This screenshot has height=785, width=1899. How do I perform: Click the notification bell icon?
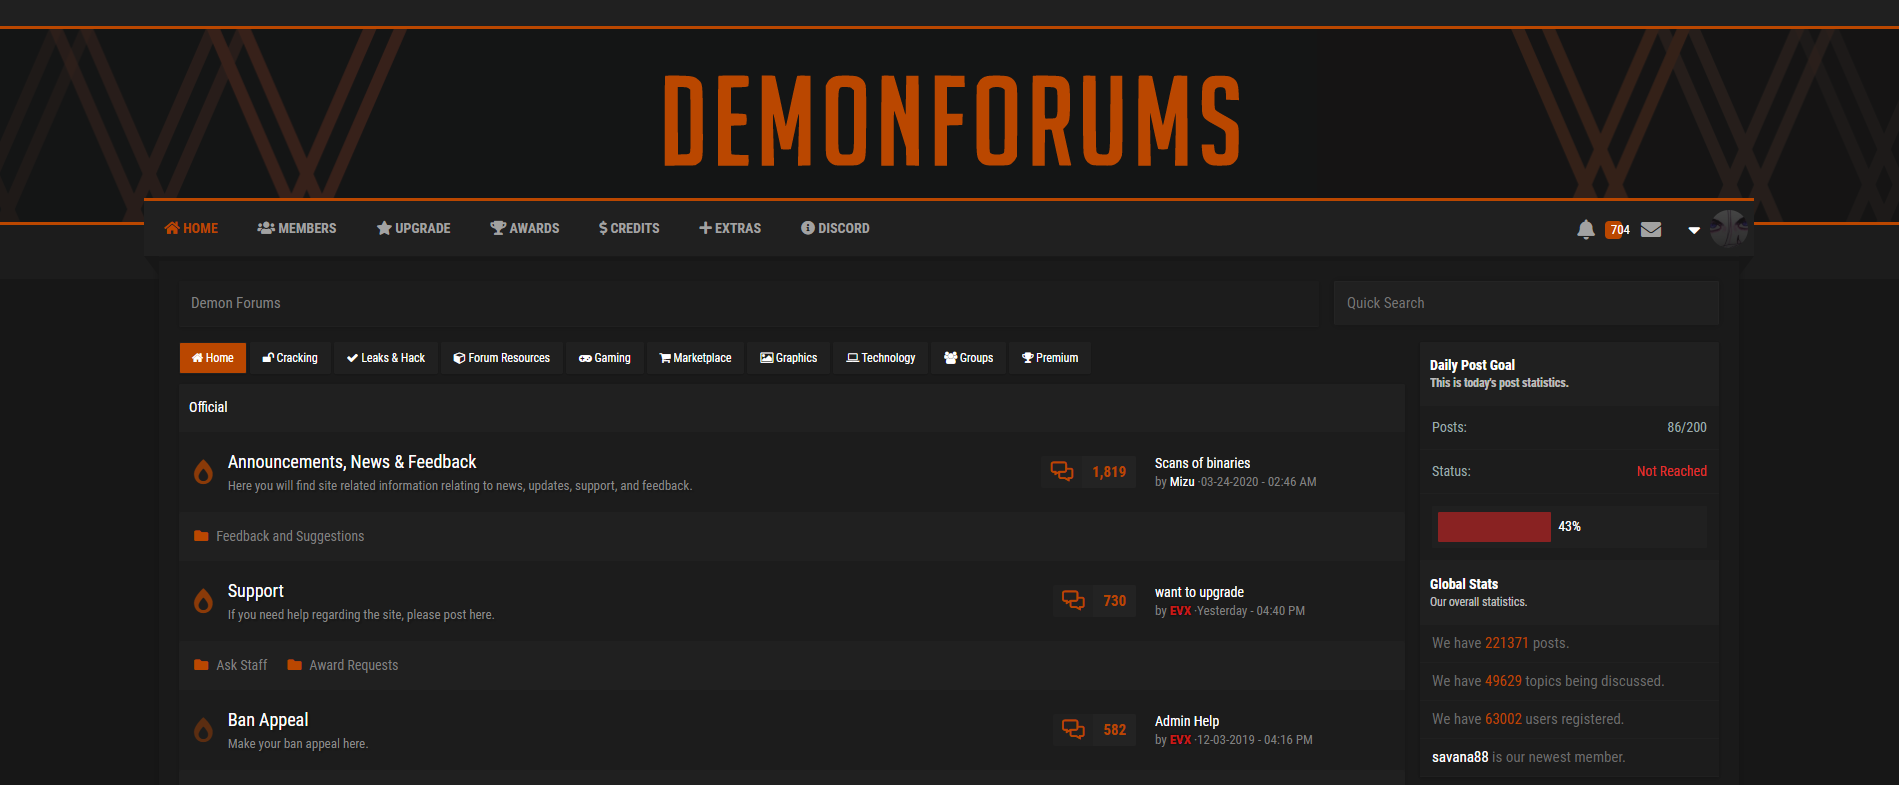coord(1585,229)
